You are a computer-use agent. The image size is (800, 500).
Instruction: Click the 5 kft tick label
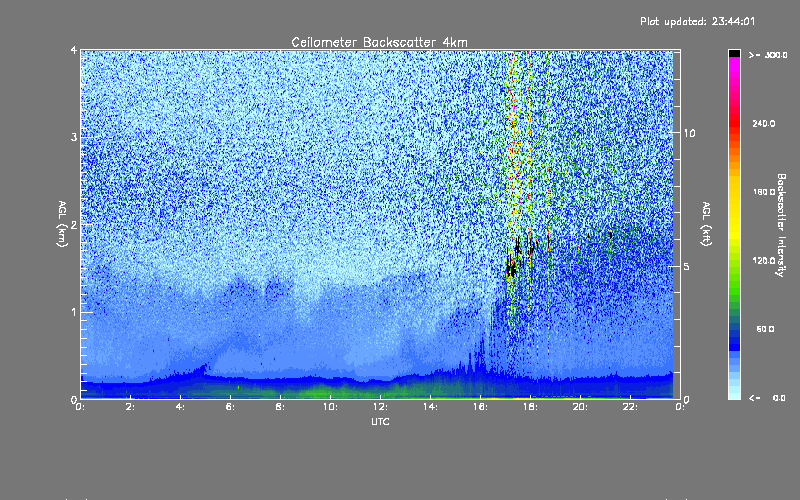(x=687, y=266)
